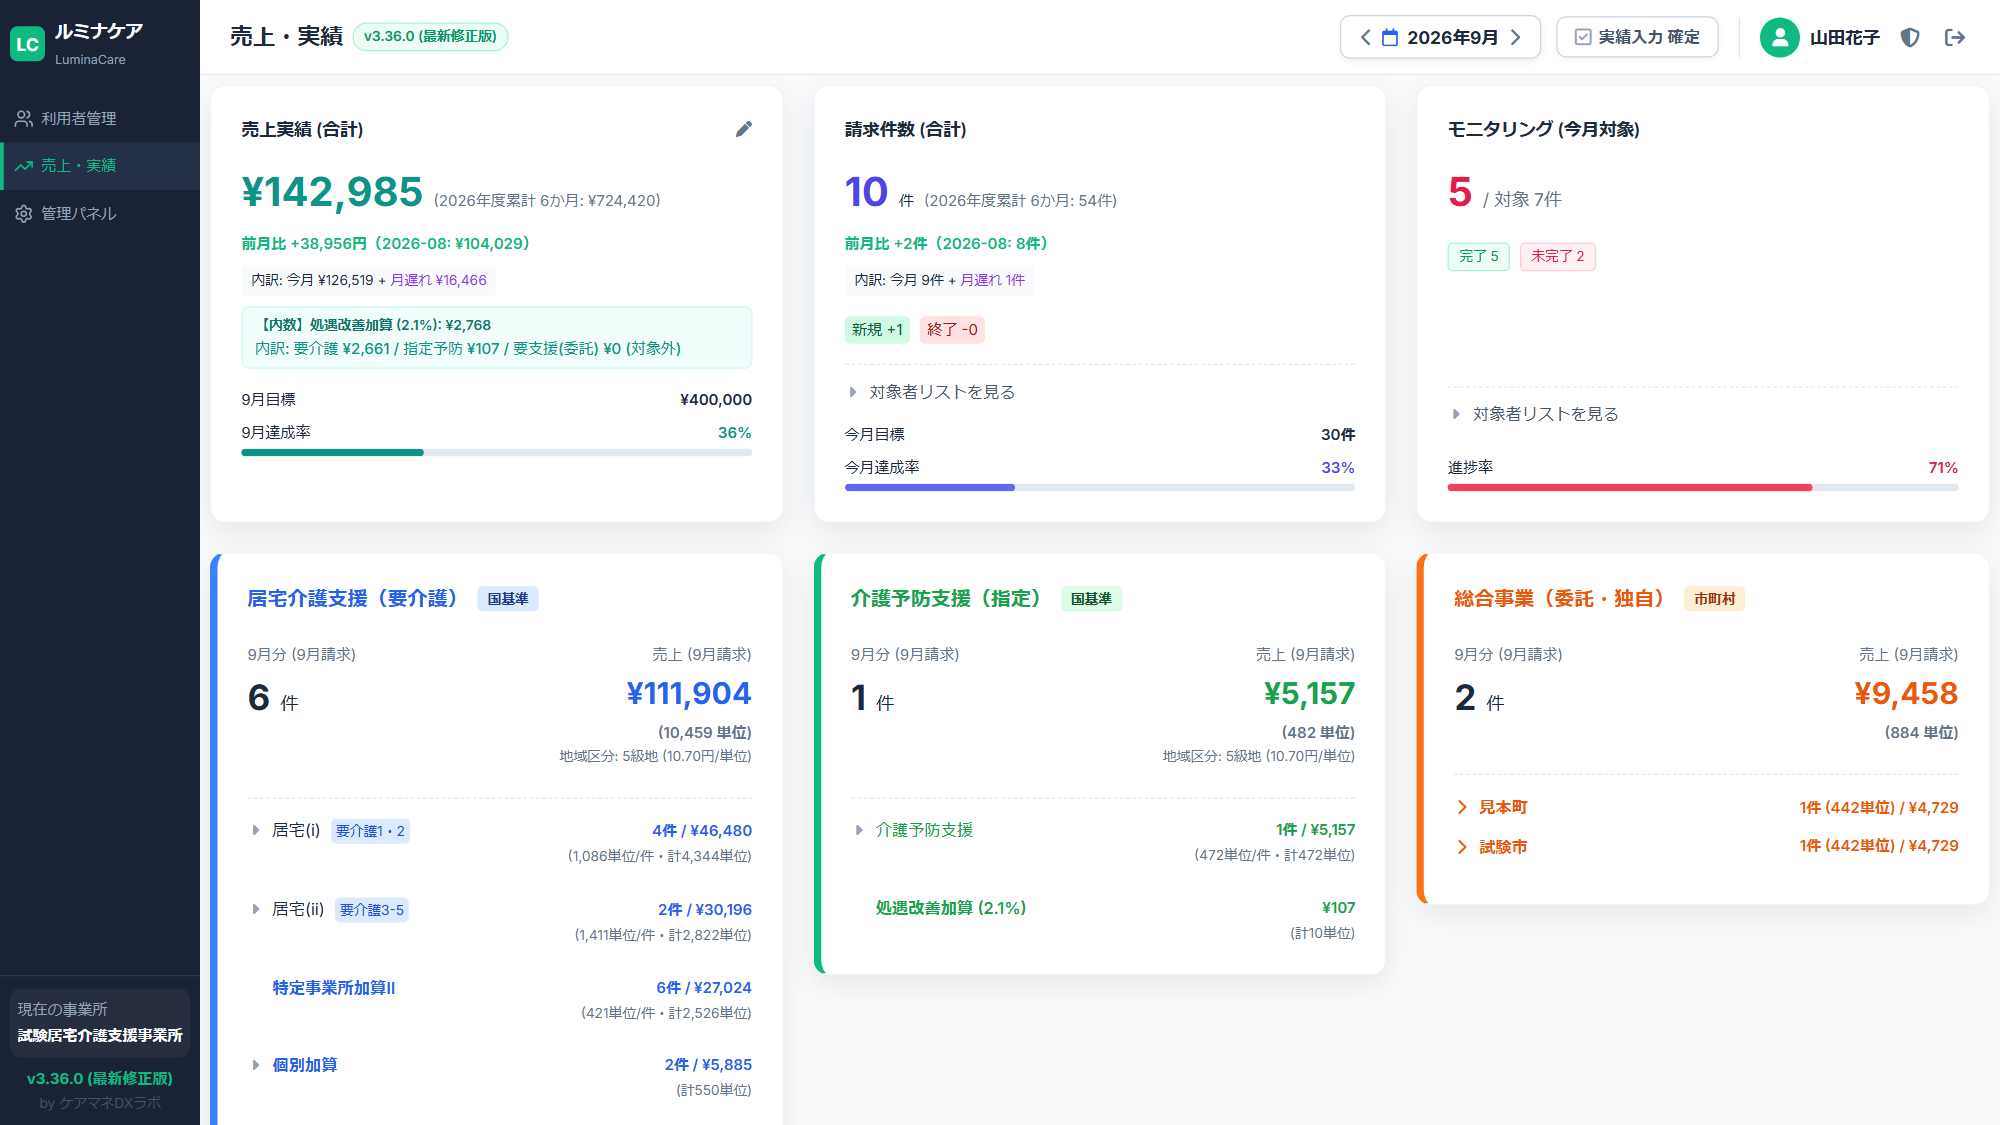Click the 売上・実績 trend chart icon
Screen dimensions: 2000x1125
(24, 166)
